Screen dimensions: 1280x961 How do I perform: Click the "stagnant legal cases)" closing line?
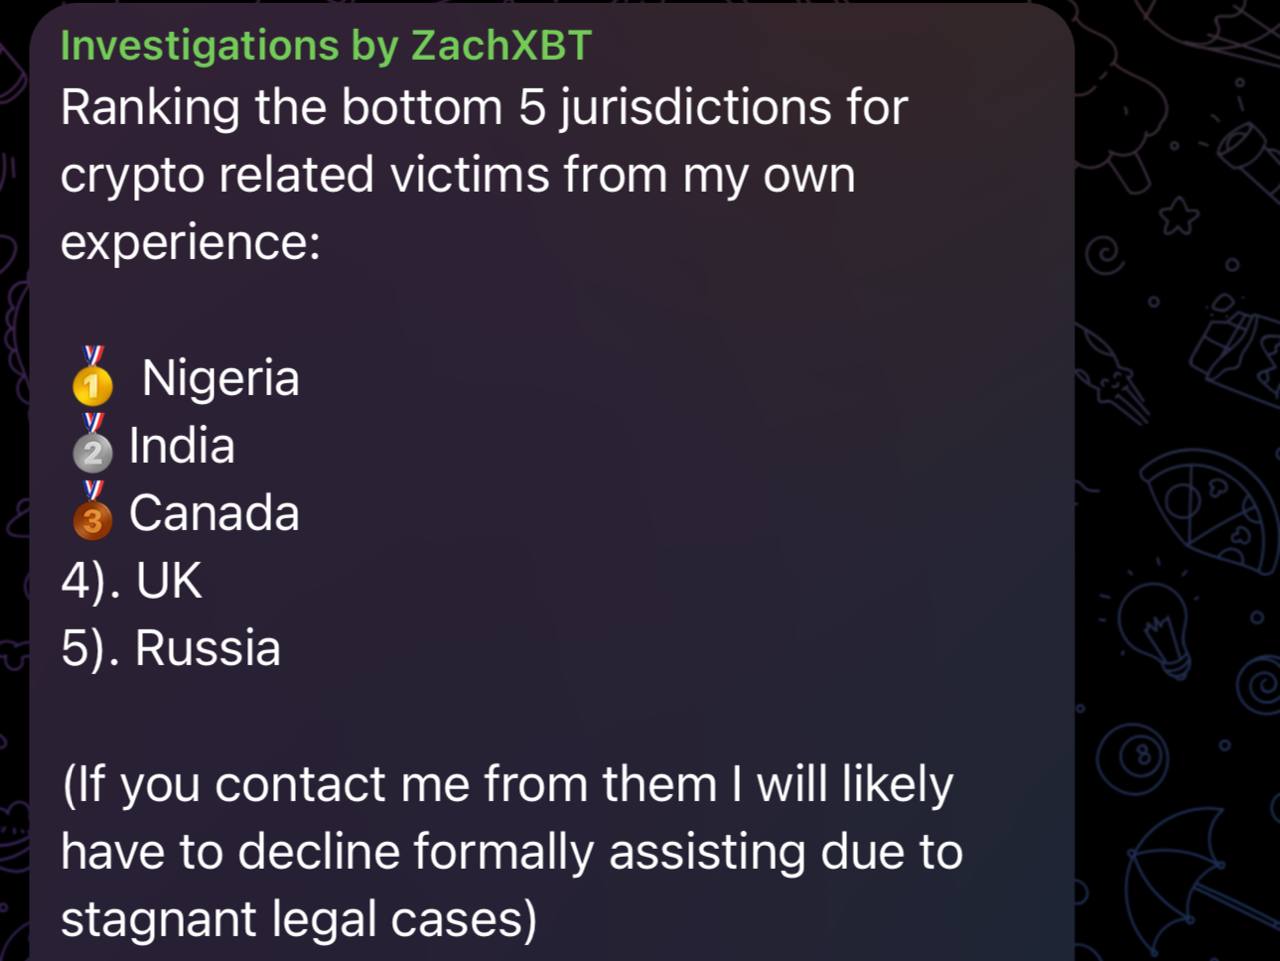298,919
